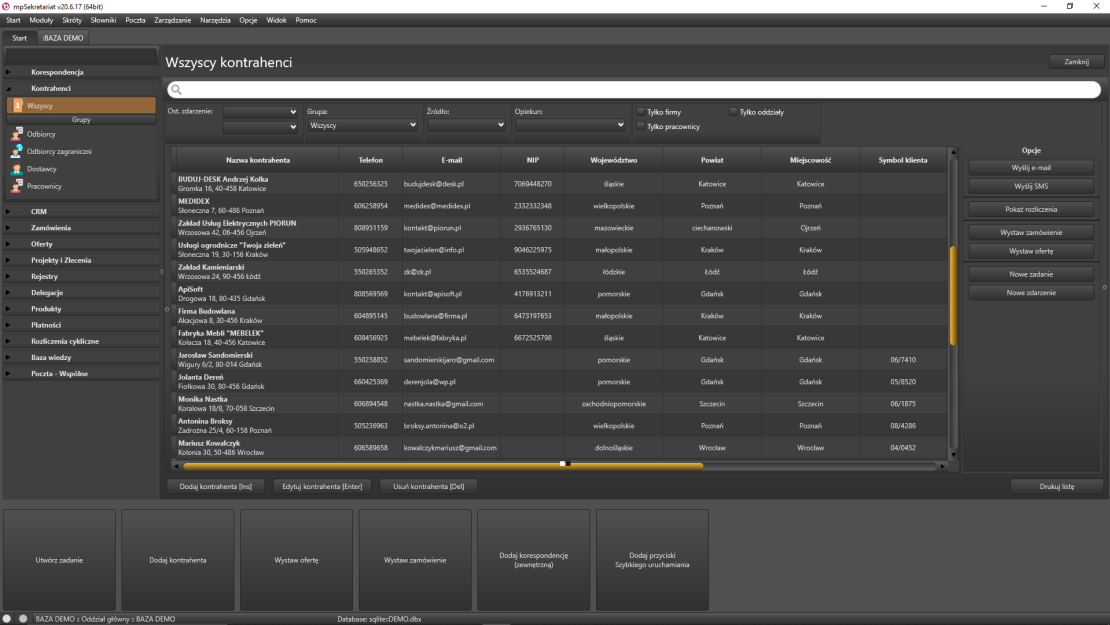Click the Dodaj przyciski Szybkiego uruchamiania tile

click(x=652, y=560)
